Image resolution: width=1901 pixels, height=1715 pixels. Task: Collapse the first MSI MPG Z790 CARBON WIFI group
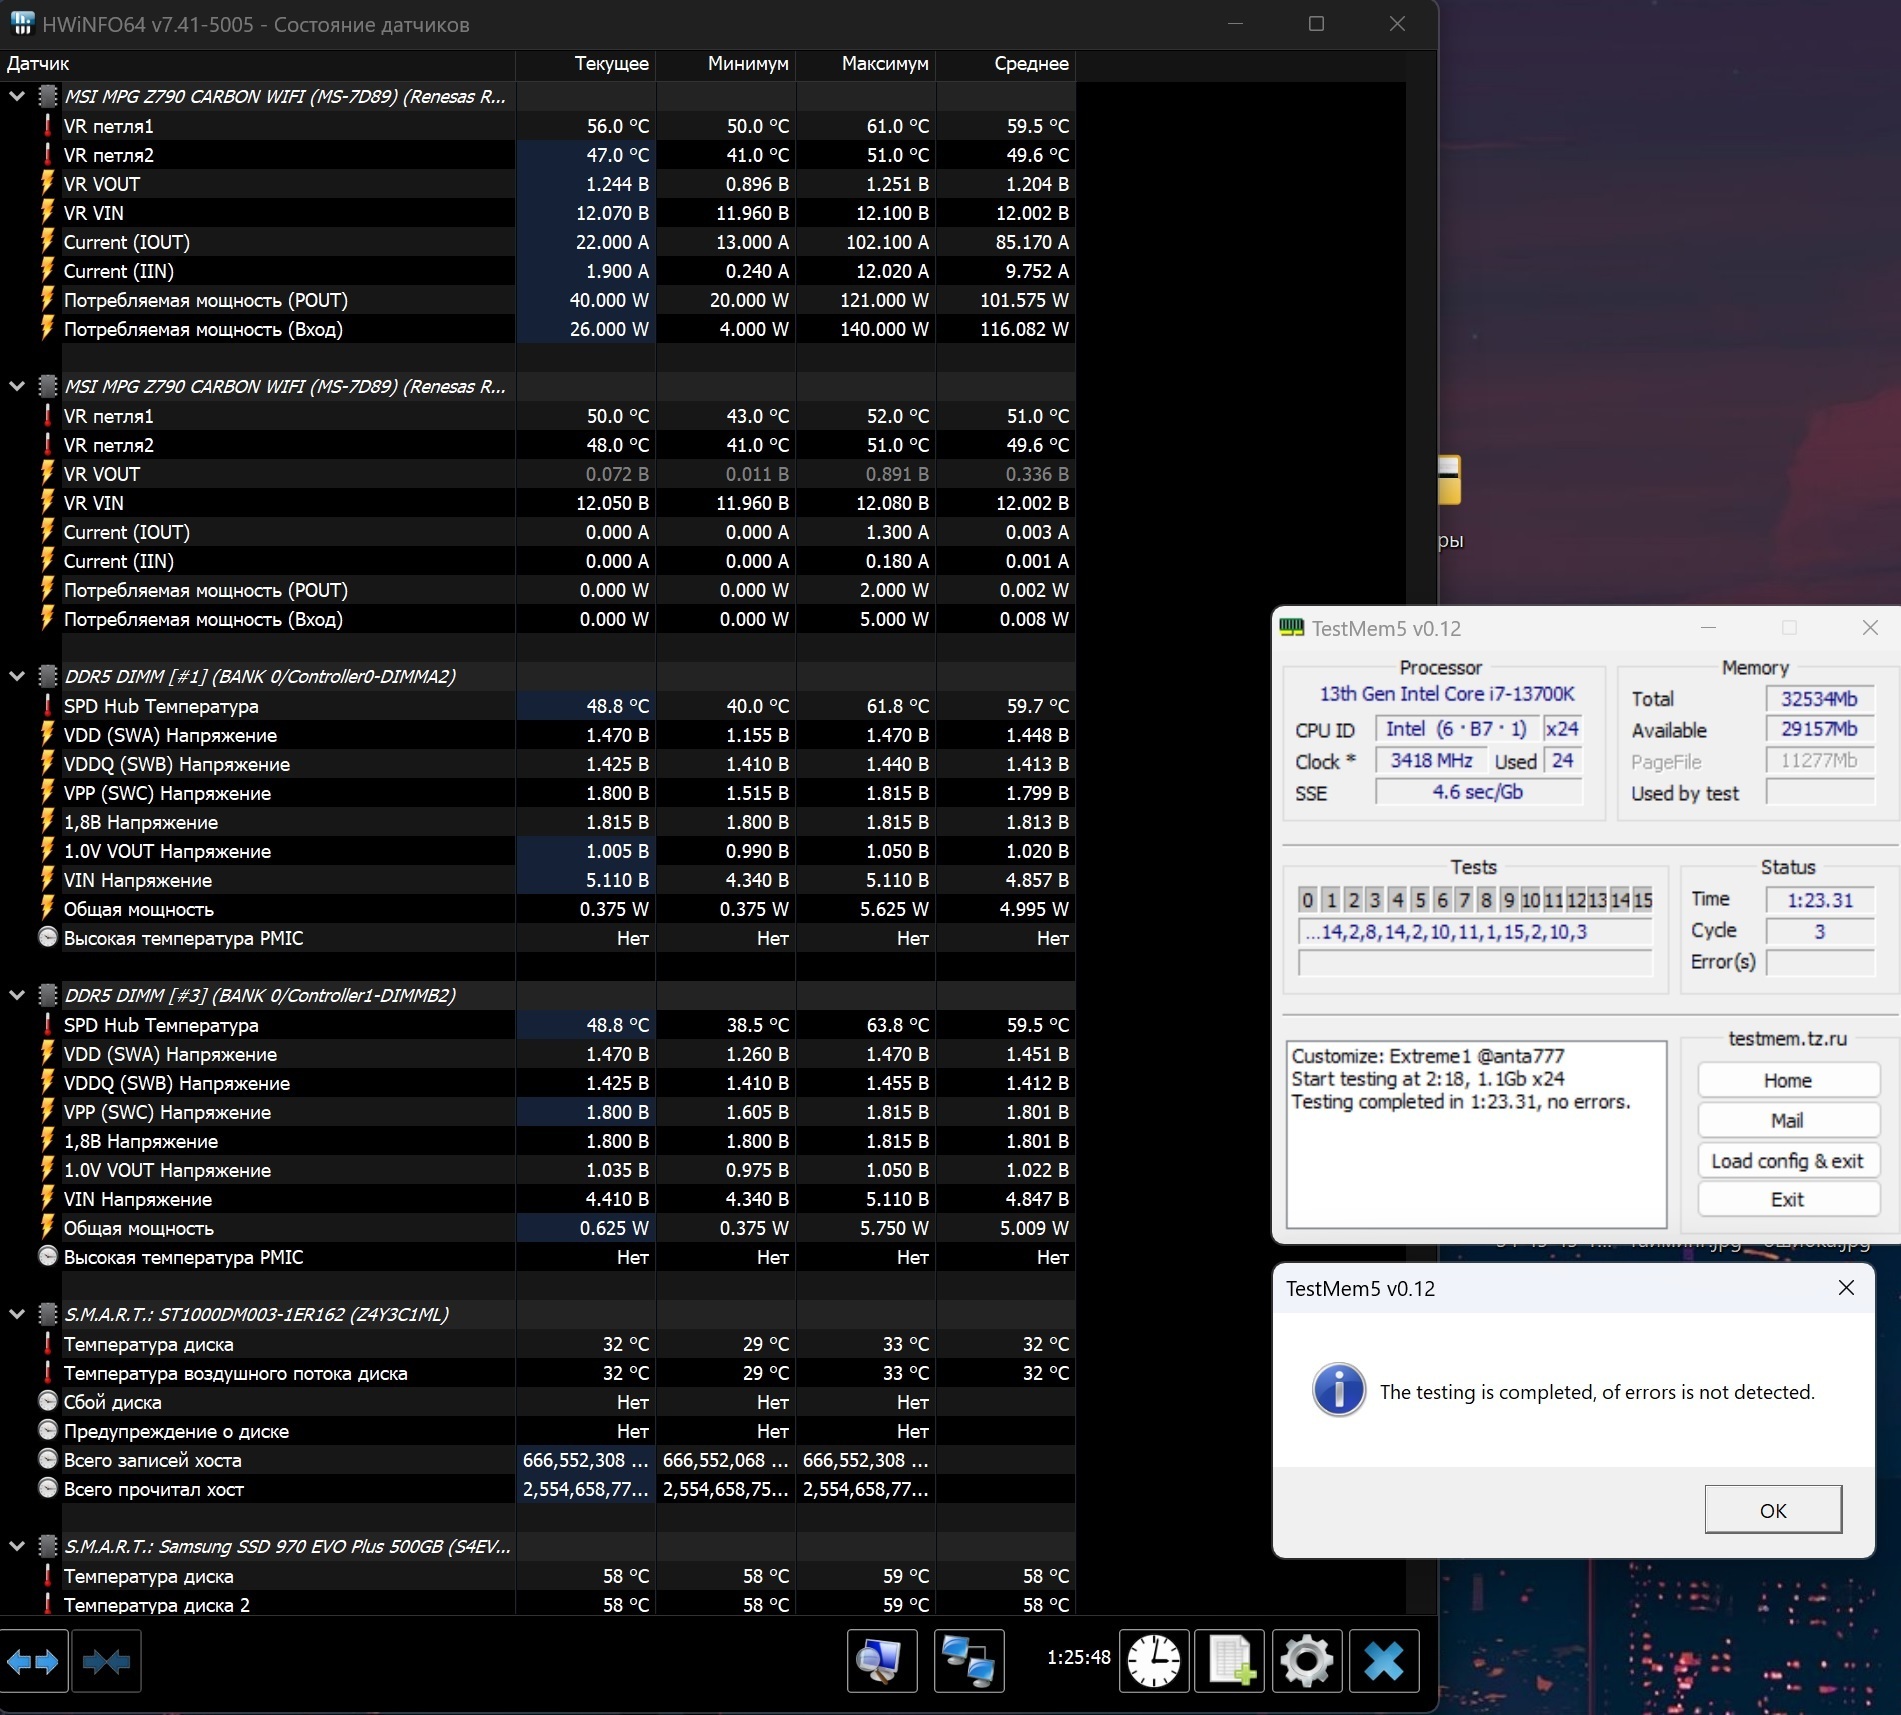click(17, 97)
